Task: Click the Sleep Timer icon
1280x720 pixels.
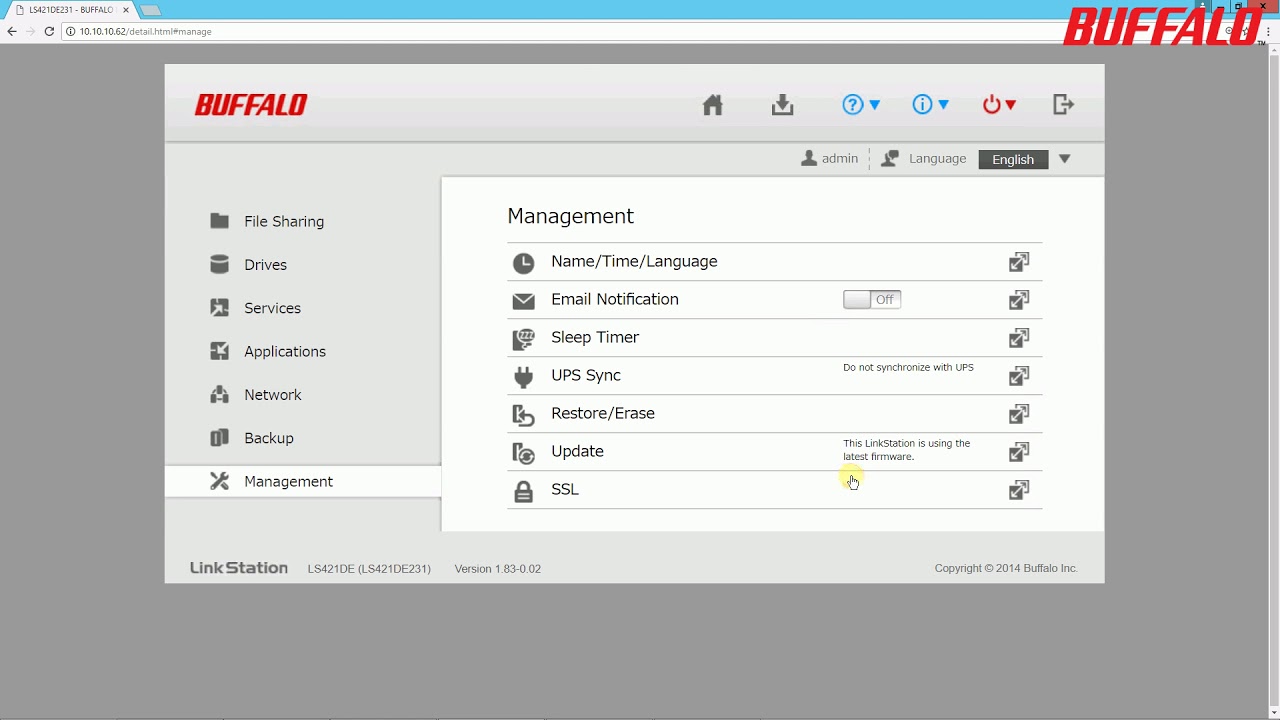Action: [523, 339]
